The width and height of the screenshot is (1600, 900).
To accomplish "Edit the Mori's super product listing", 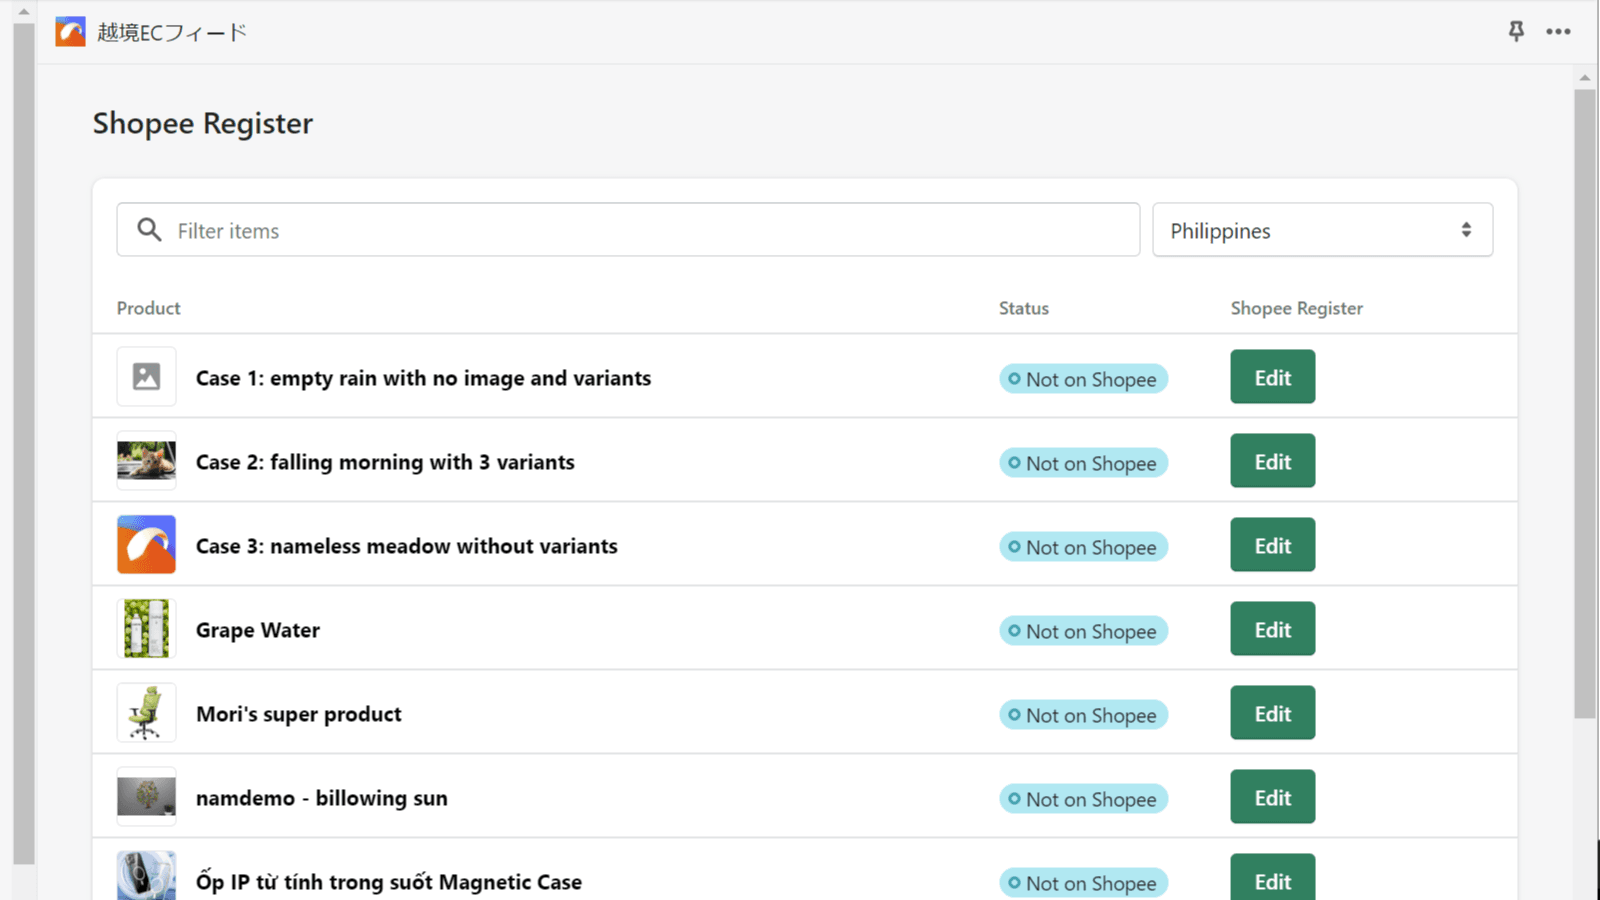I will (x=1272, y=713).
